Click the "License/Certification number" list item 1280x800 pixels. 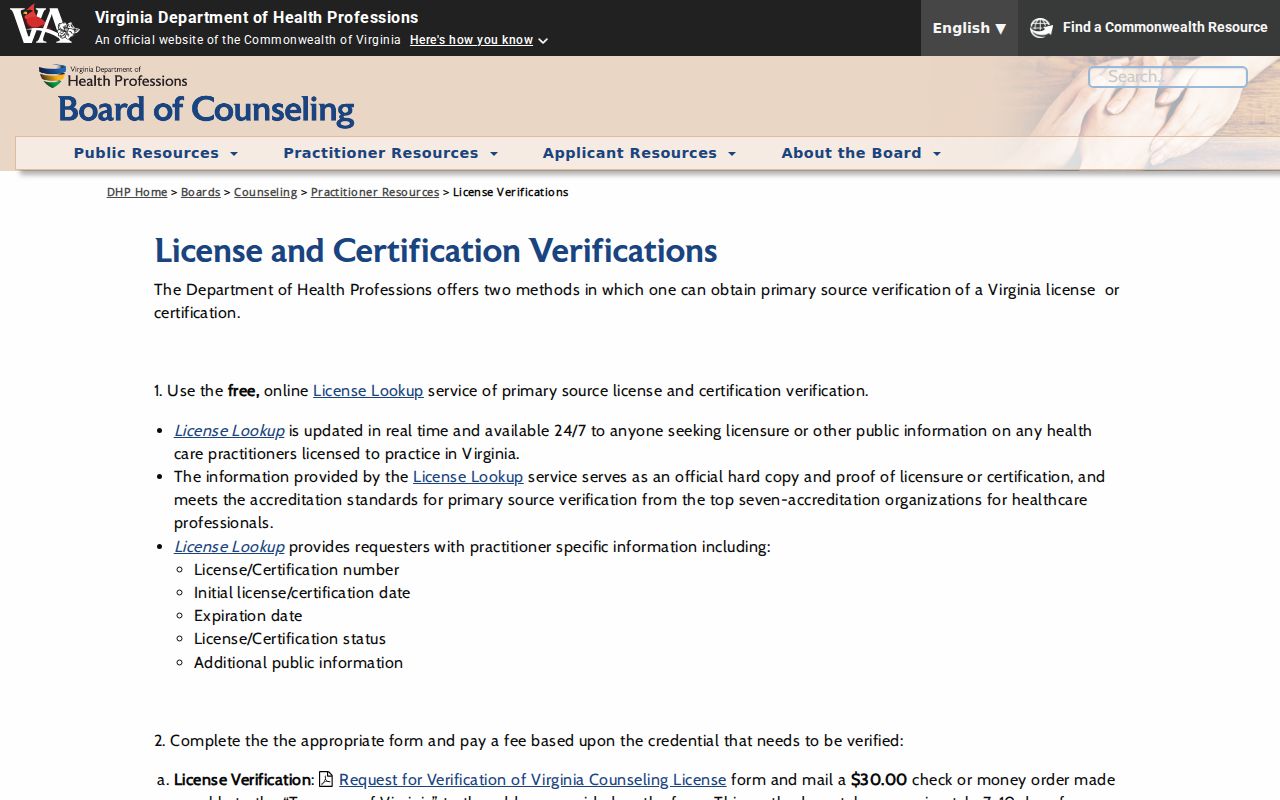tap(297, 570)
